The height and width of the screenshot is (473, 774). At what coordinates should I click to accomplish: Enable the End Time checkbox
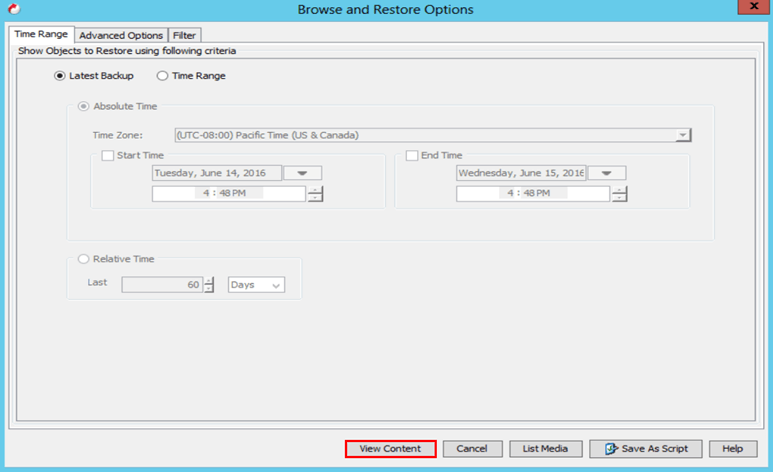[412, 156]
